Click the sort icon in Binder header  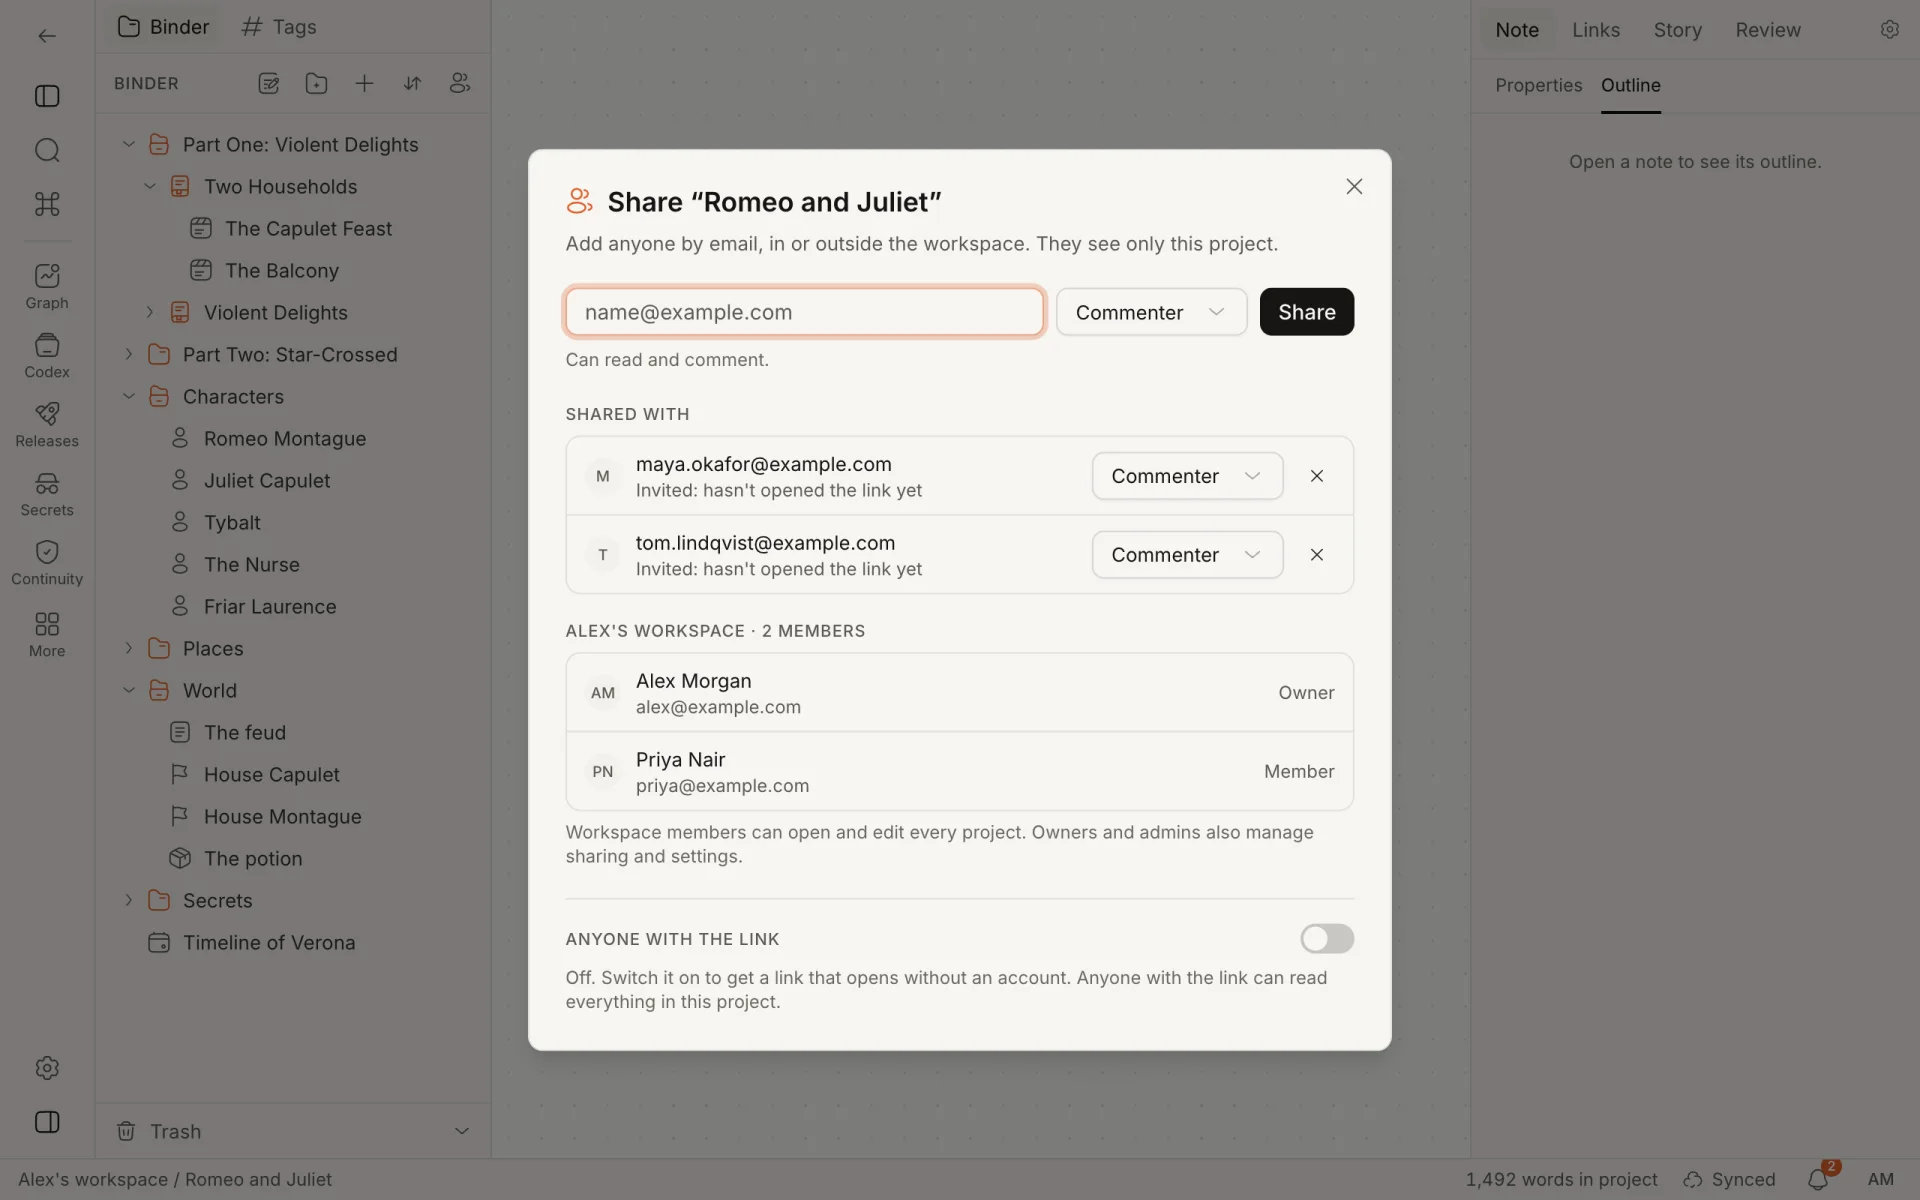click(412, 84)
